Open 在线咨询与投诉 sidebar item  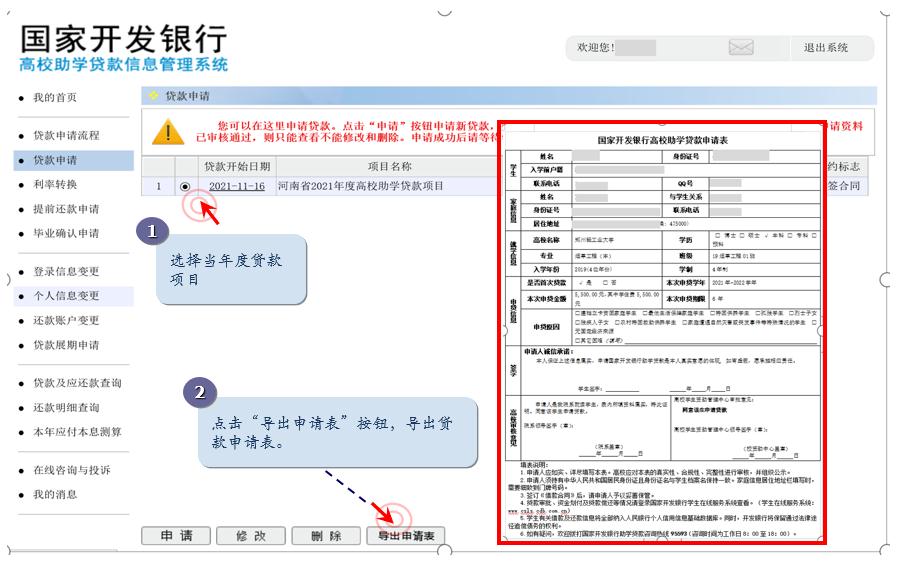click(x=72, y=470)
